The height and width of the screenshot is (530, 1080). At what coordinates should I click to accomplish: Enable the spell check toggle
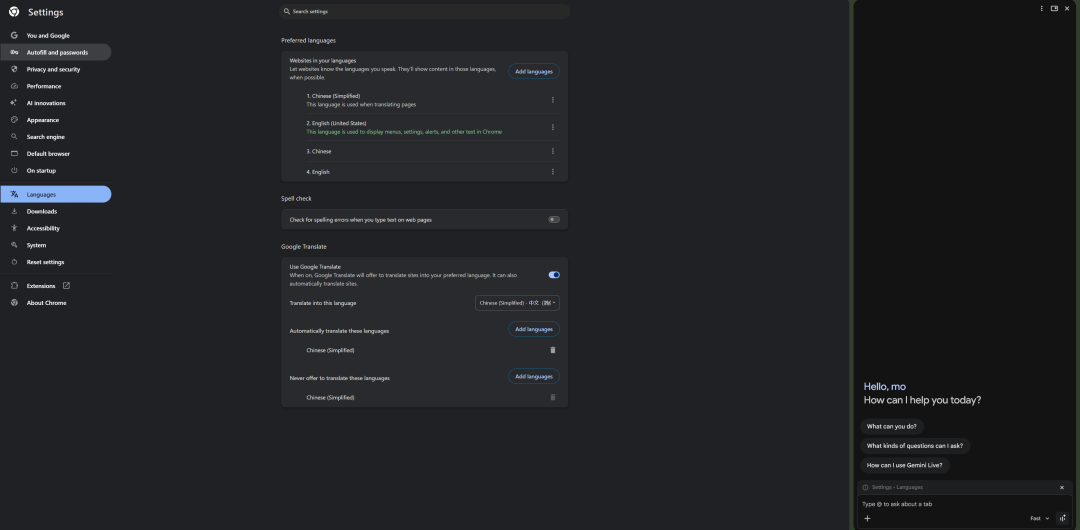coord(554,219)
